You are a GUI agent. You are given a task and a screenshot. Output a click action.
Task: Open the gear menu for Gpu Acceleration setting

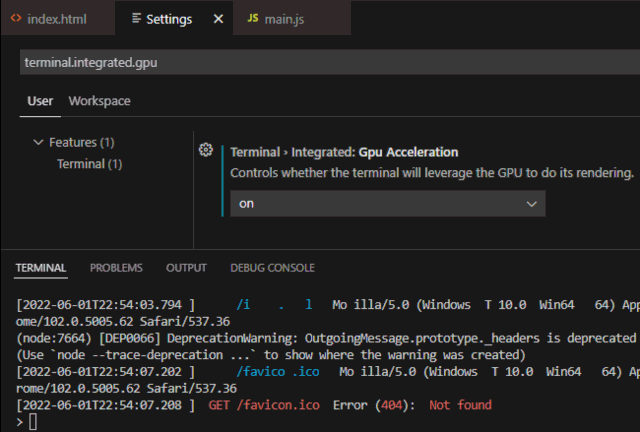206,150
